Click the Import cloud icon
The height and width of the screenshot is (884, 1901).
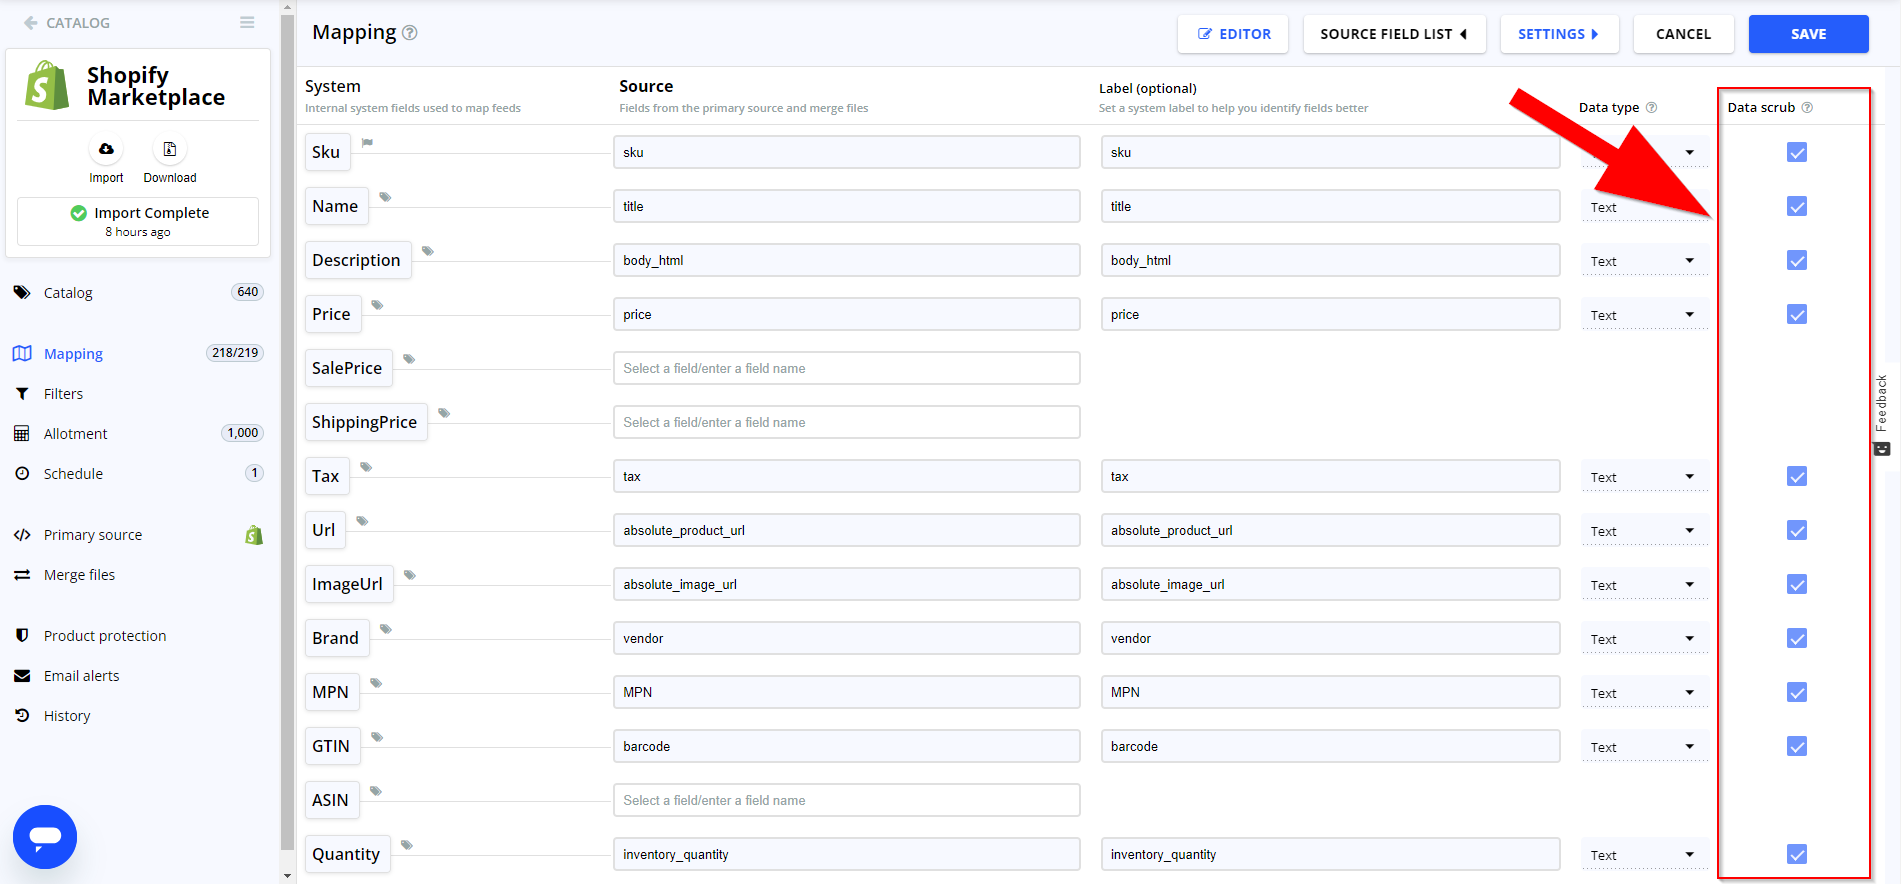tap(106, 149)
